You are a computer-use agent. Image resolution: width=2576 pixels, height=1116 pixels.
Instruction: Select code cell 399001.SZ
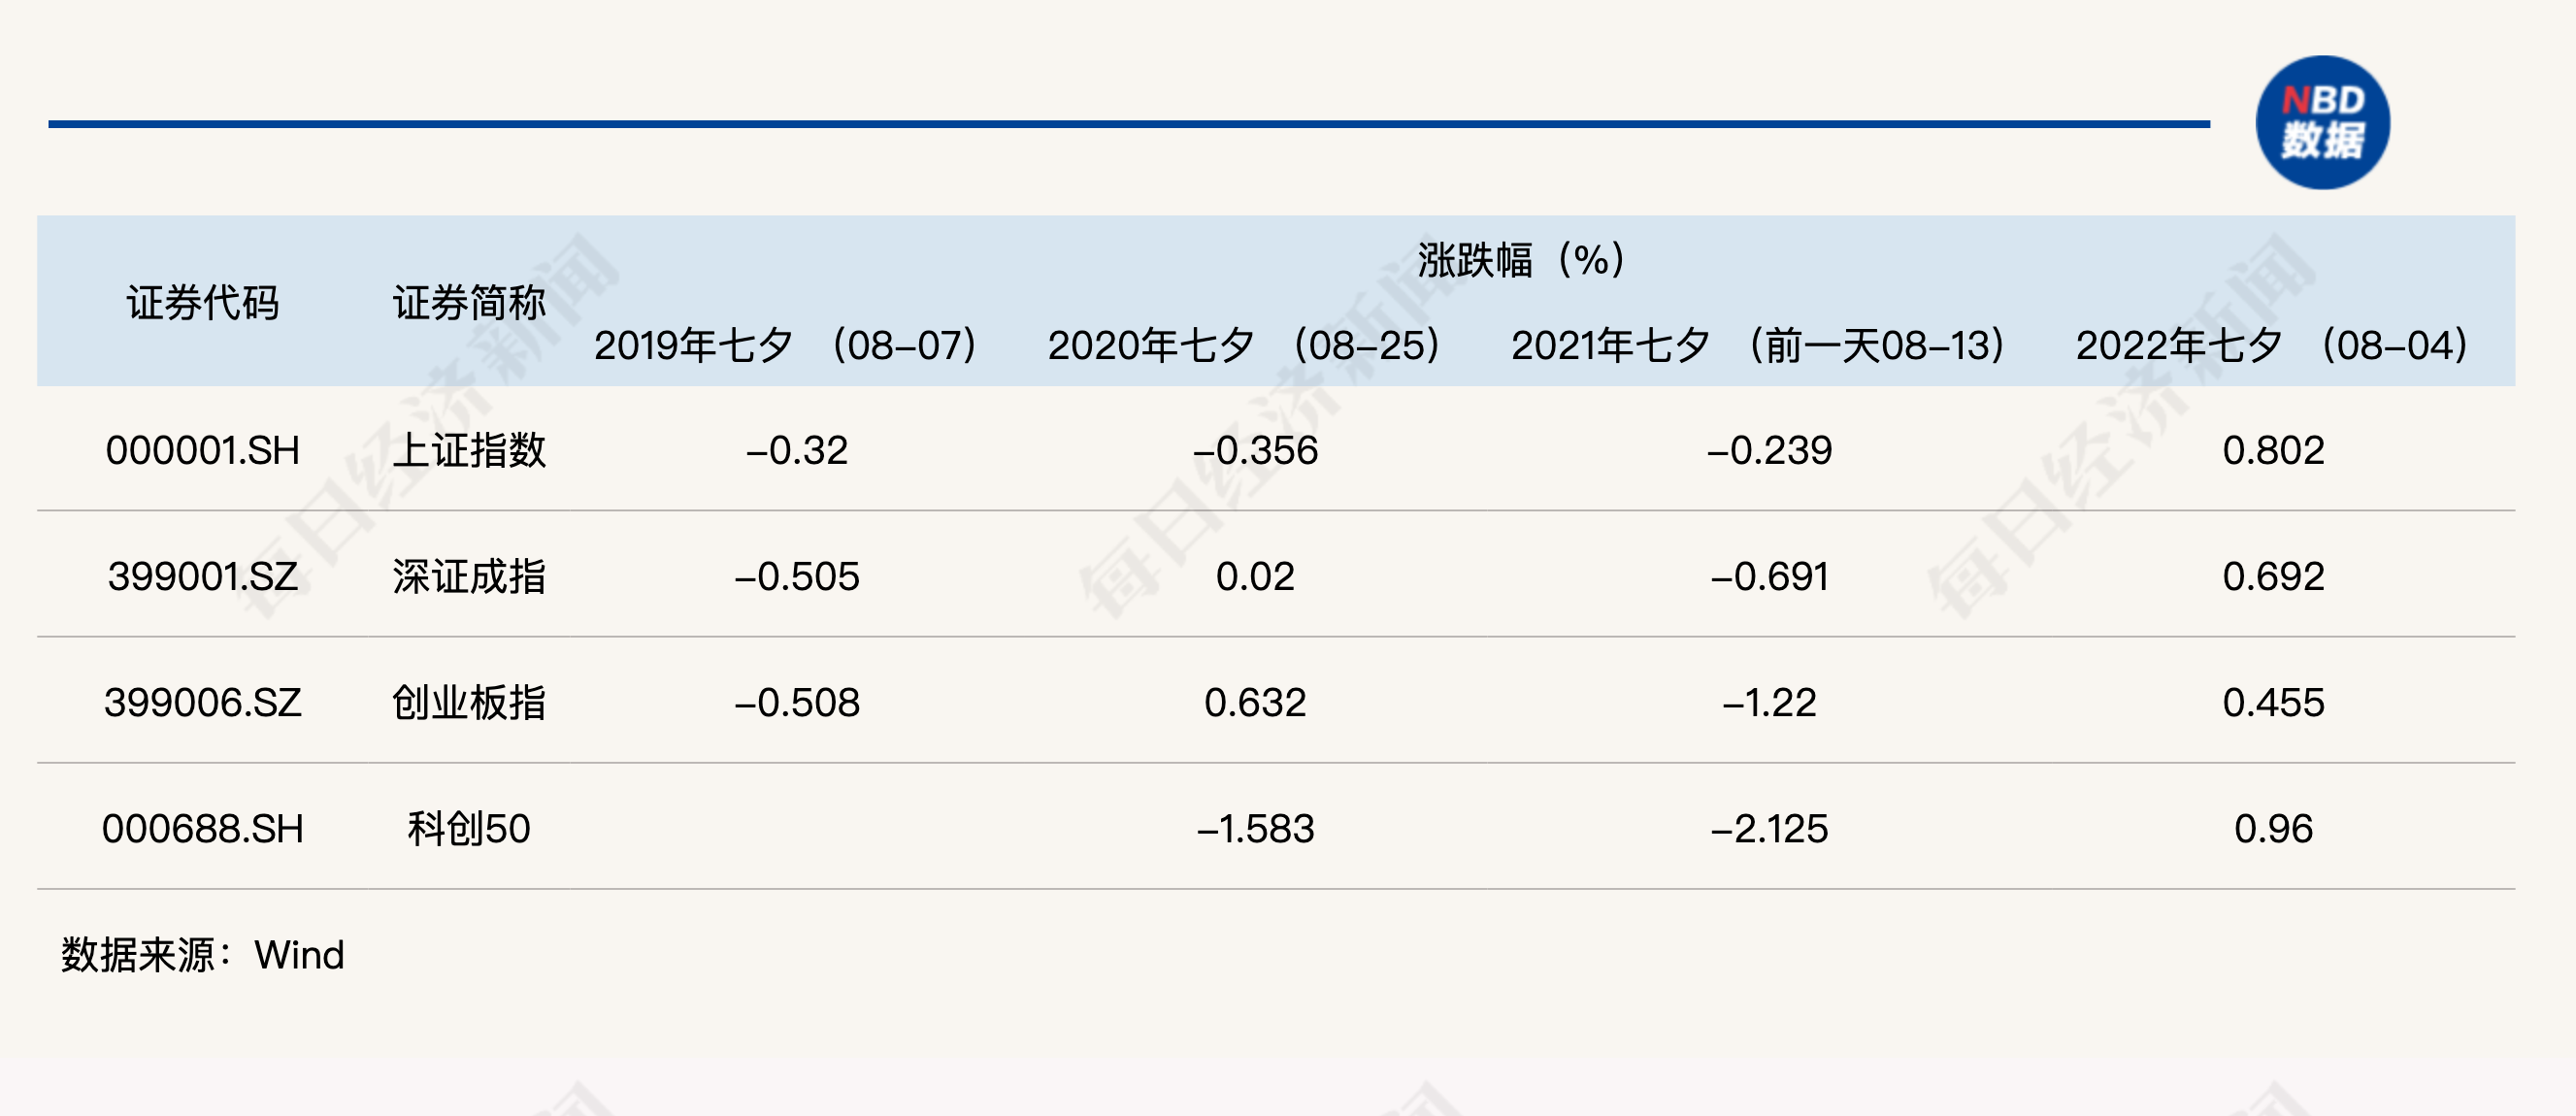(202, 576)
